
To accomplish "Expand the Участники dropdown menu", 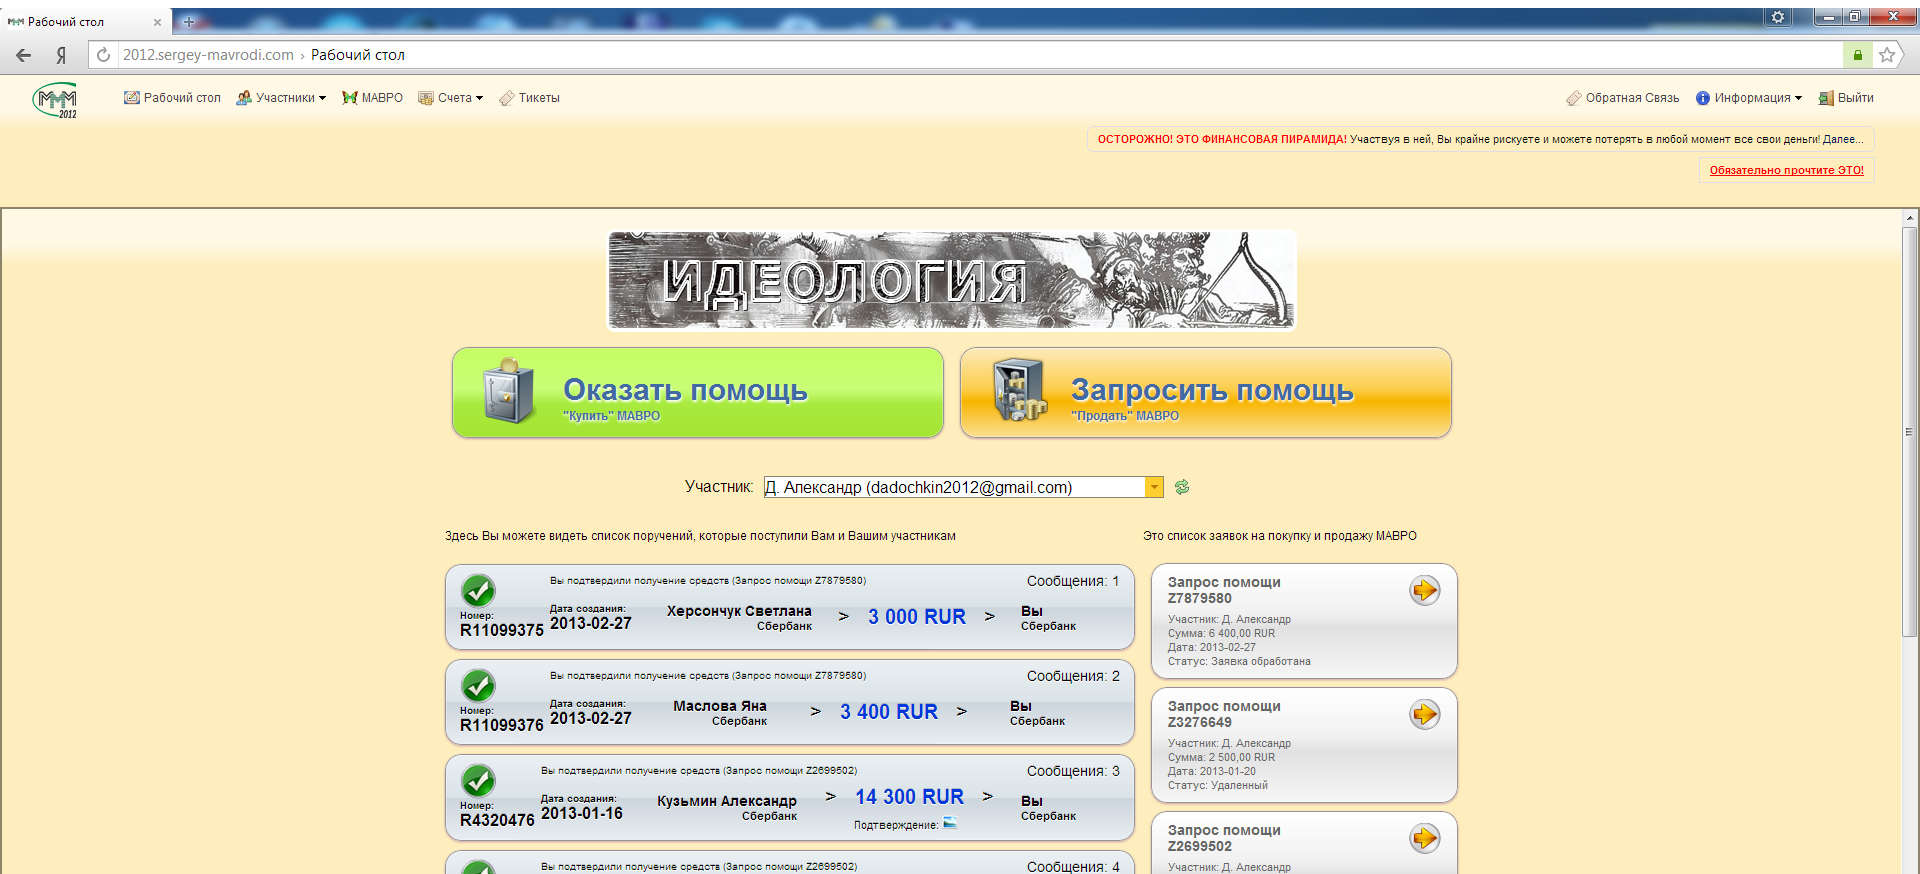I will point(281,98).
